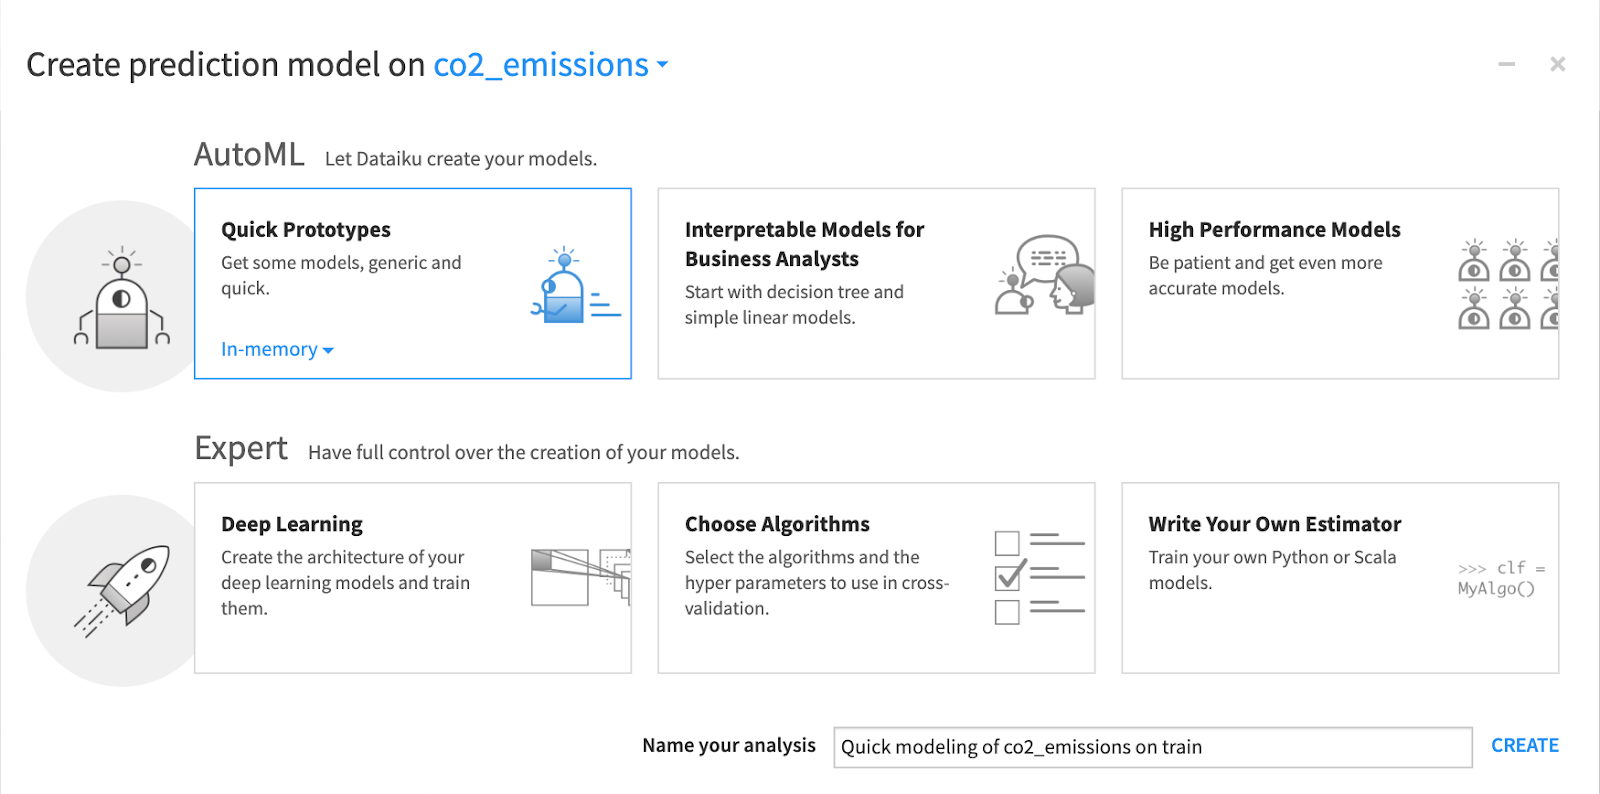Screen dimensions: 1600x794
Task: Click the Write Your Own Estimator code snippet
Action: click(x=1500, y=578)
